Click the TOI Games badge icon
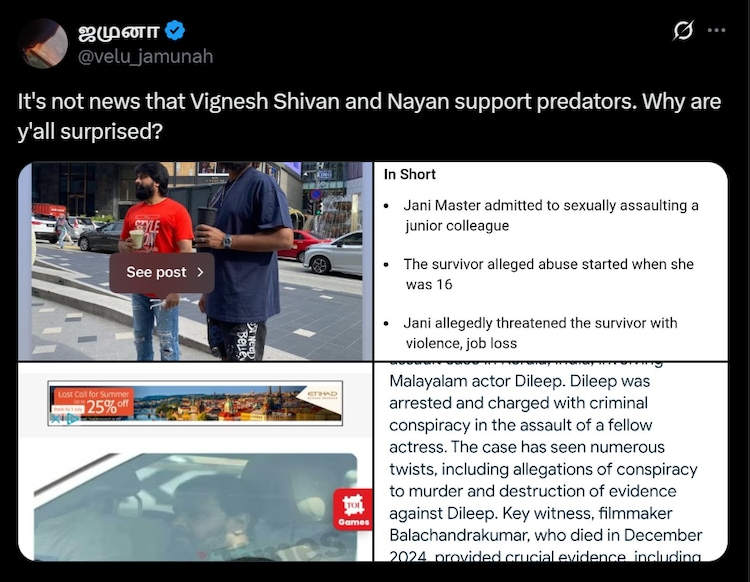The height and width of the screenshot is (582, 750). click(353, 509)
